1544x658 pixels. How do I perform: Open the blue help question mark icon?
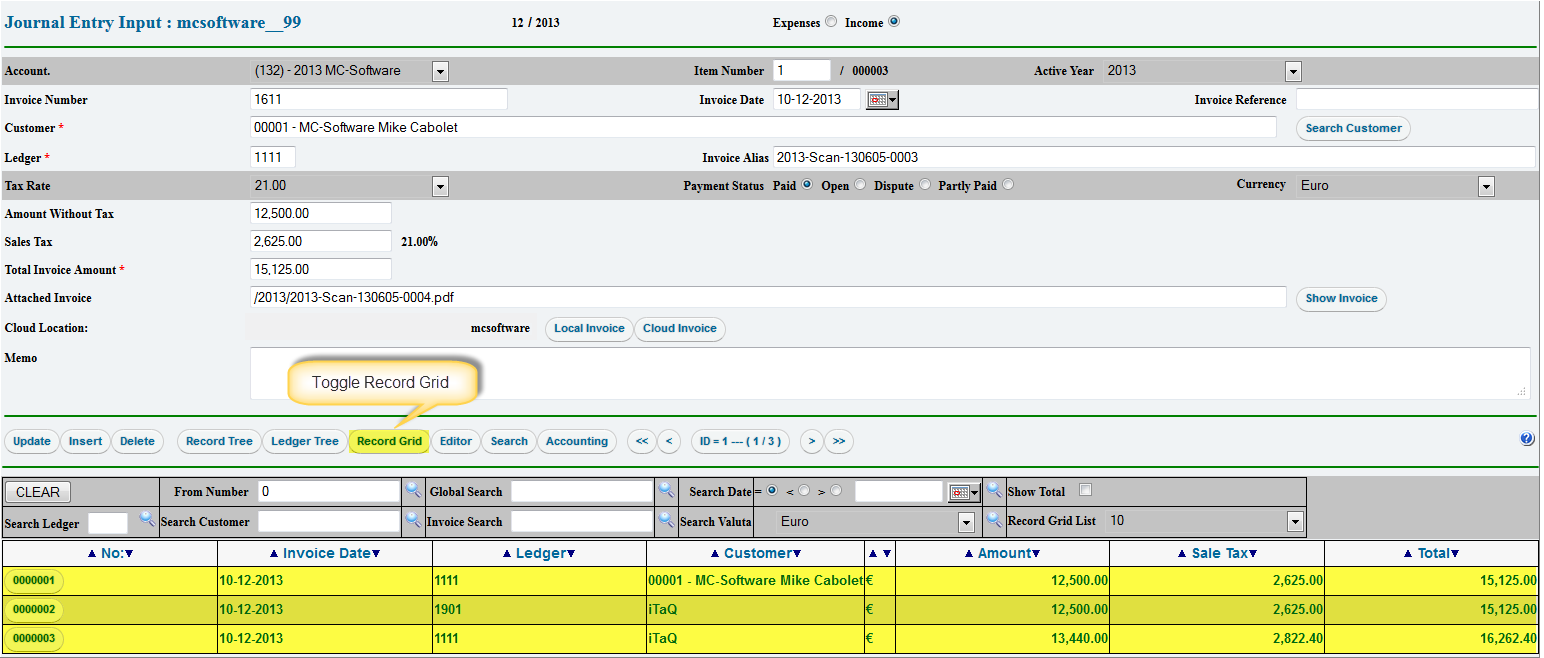[1527, 439]
